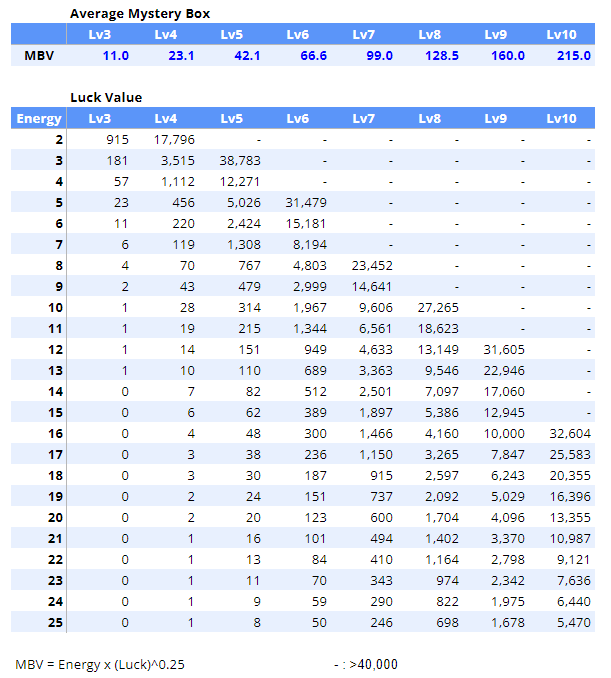
Task: Click luck value 6,440
Action: point(574,601)
